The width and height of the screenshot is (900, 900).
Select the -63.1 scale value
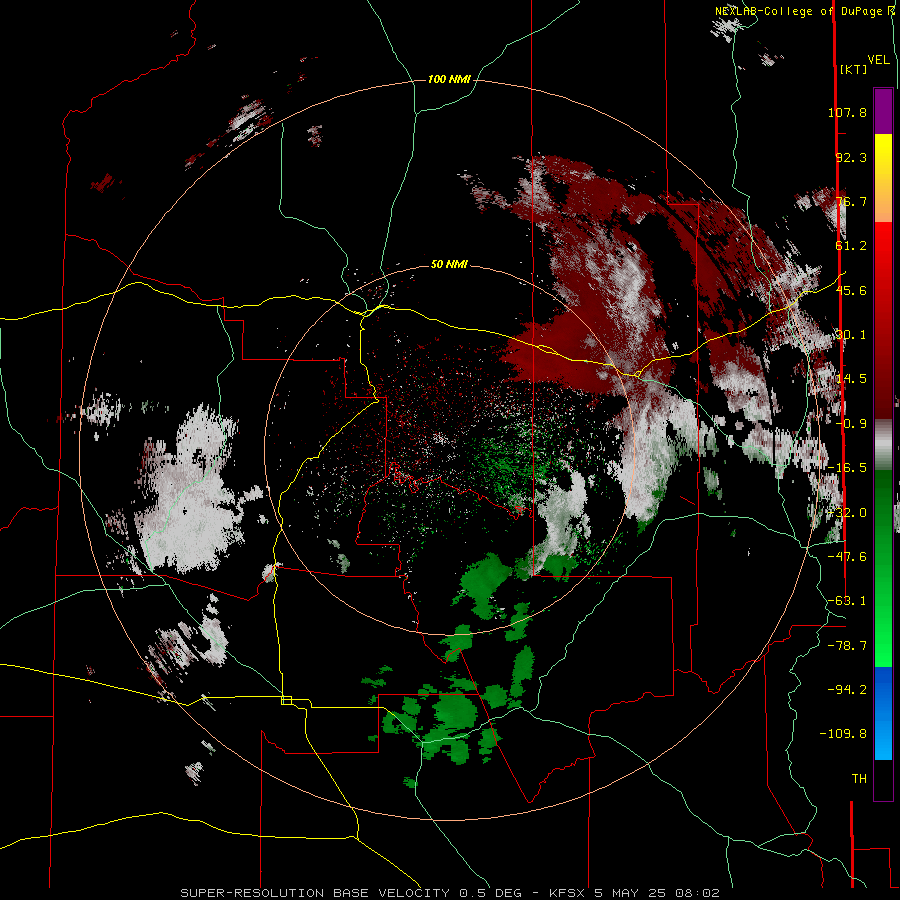click(x=847, y=601)
